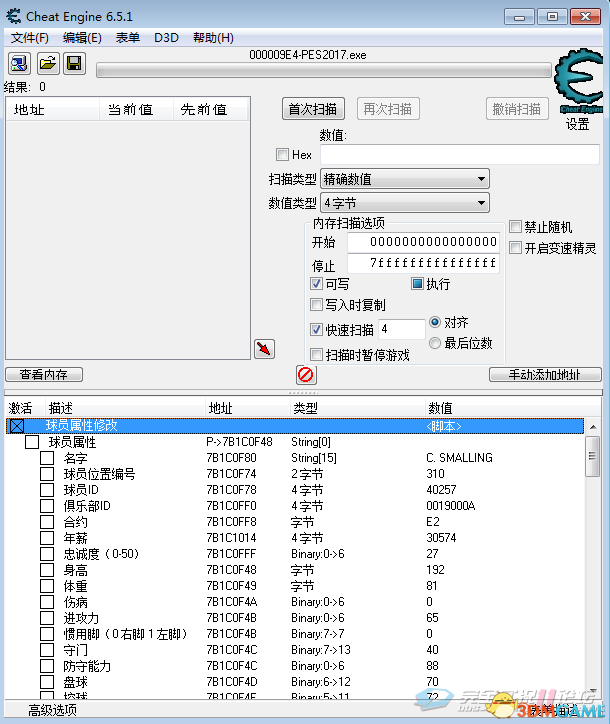The width and height of the screenshot is (610, 724).
Task: Click the address list scroll up arrow
Action: (592, 427)
